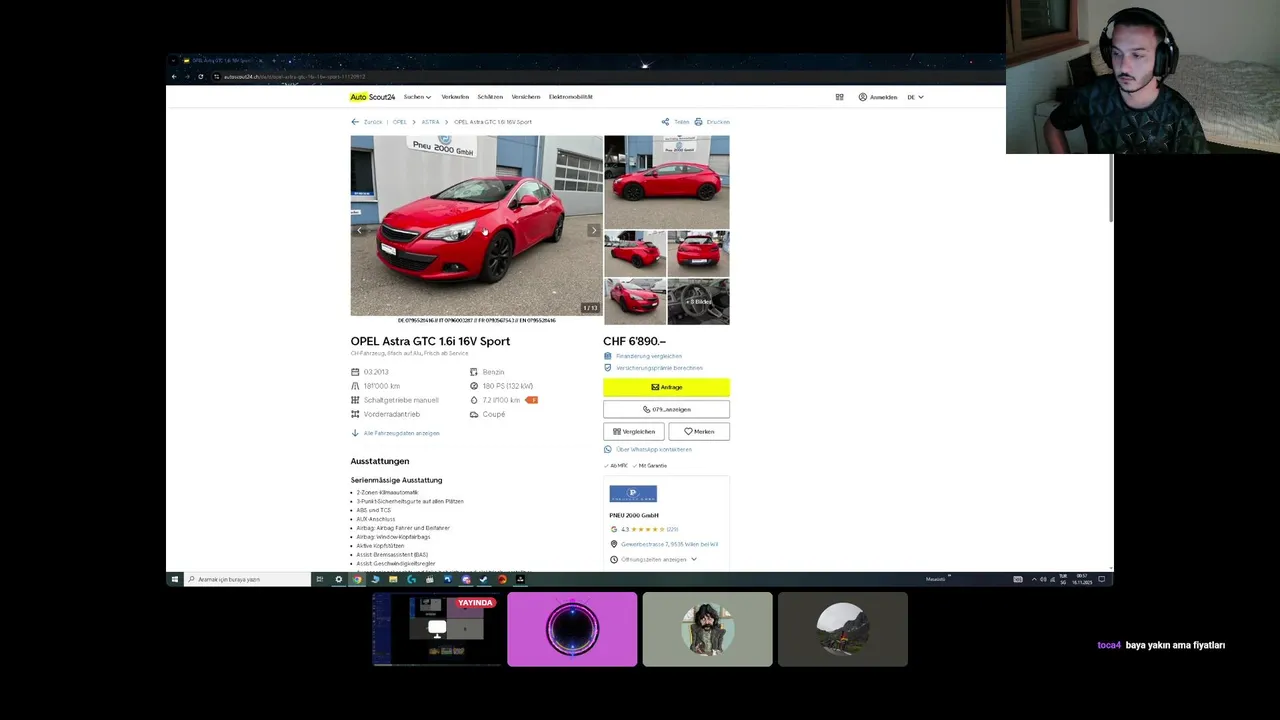Click the yellow Anfrage button
The width and height of the screenshot is (1280, 720).
[666, 387]
